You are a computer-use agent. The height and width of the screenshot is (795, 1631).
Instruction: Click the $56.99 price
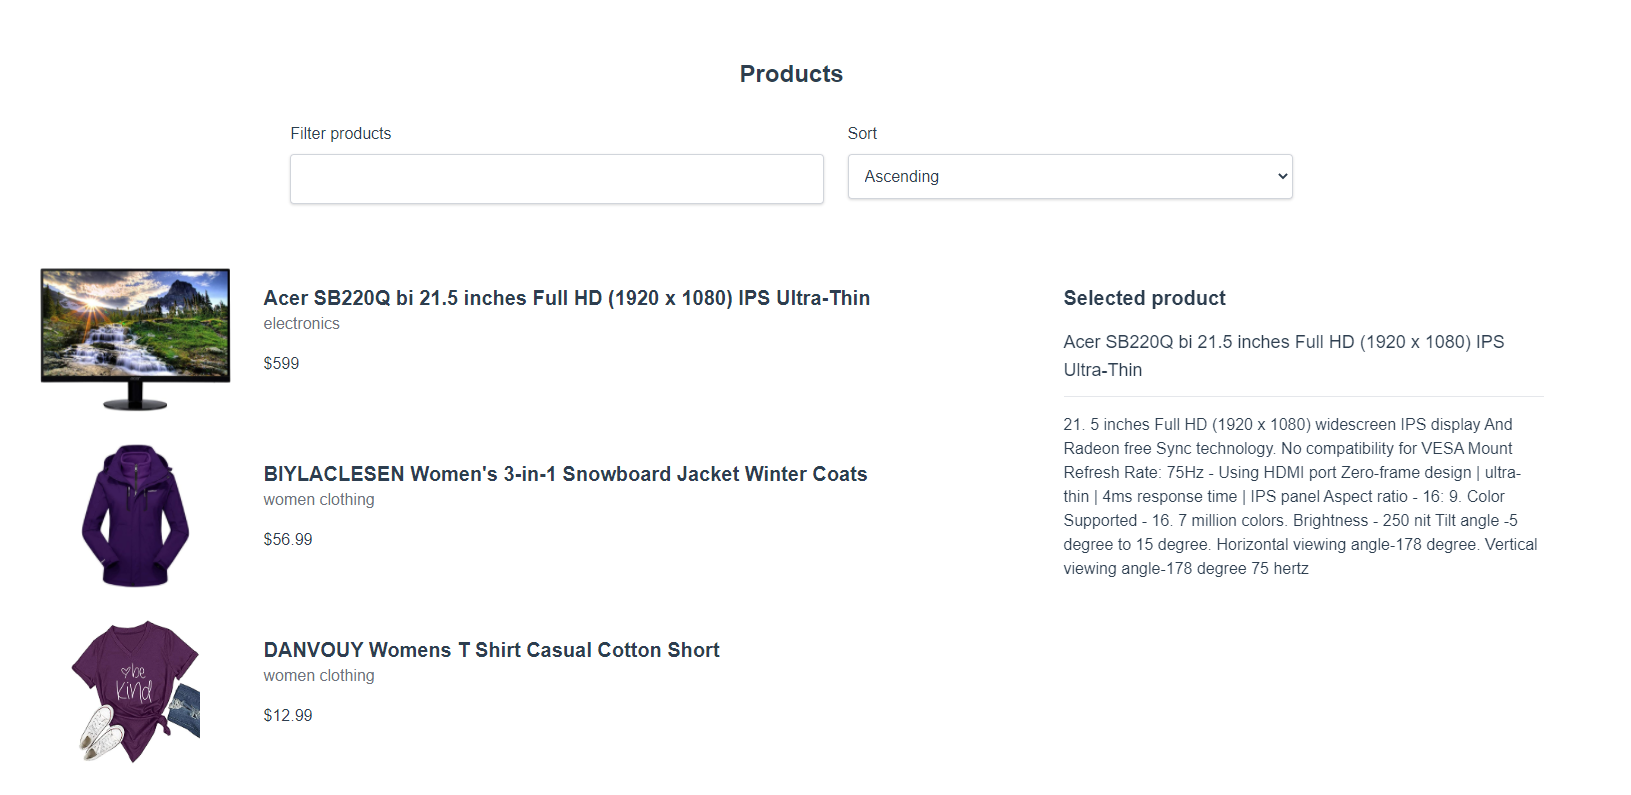point(288,540)
